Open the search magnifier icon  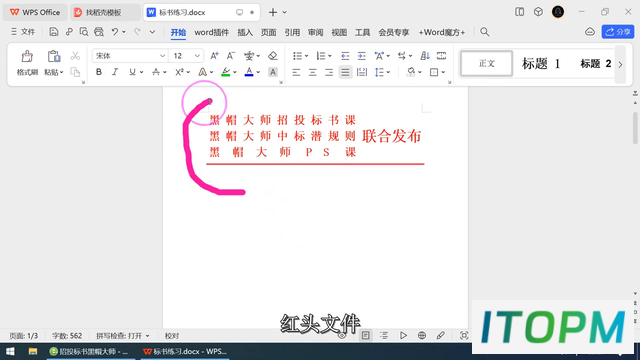(484, 32)
